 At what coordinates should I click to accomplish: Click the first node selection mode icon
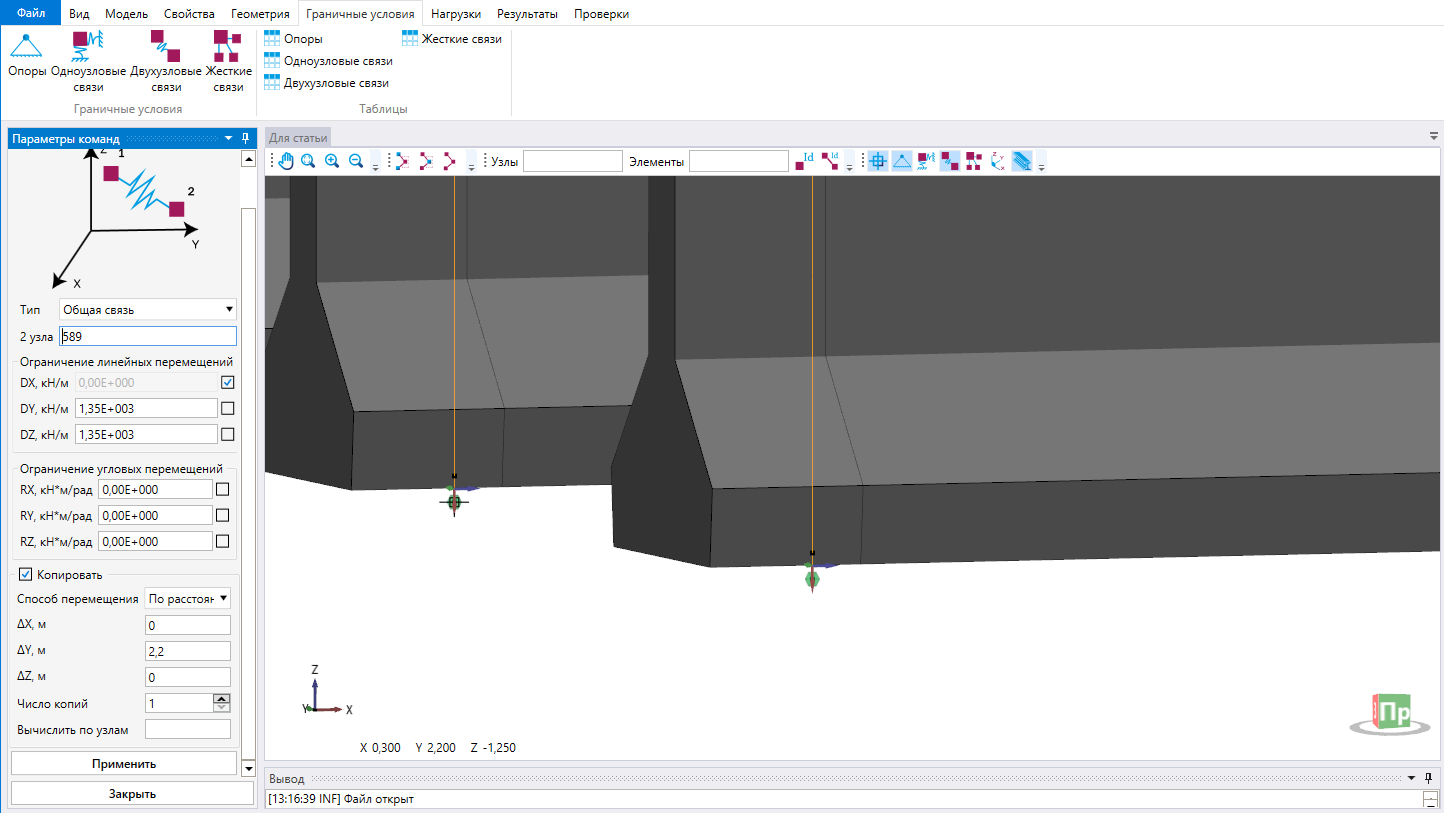[402, 161]
